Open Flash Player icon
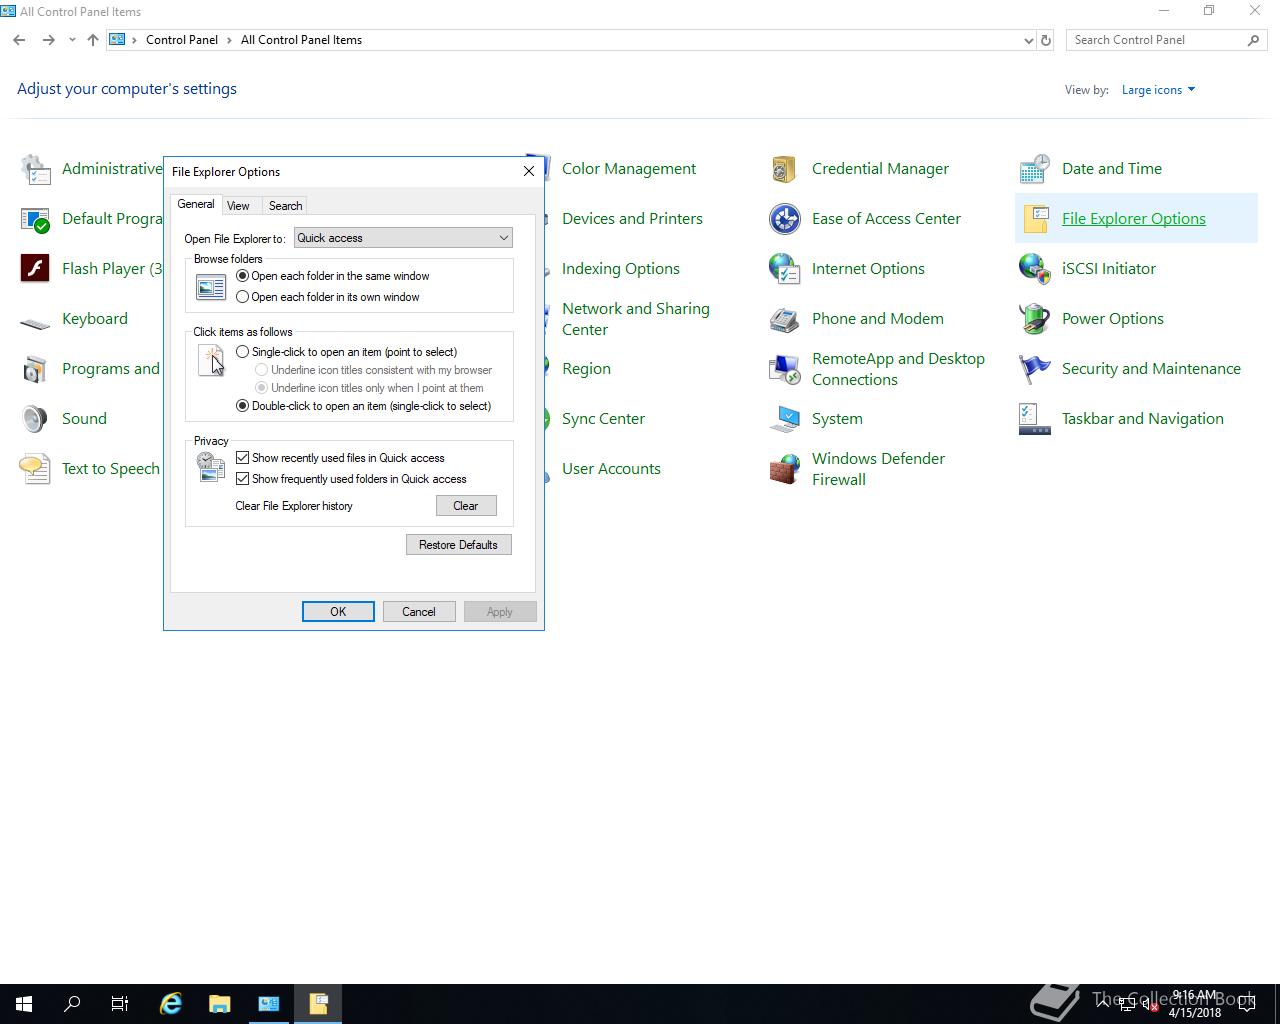This screenshot has height=1024, width=1280. coord(35,269)
